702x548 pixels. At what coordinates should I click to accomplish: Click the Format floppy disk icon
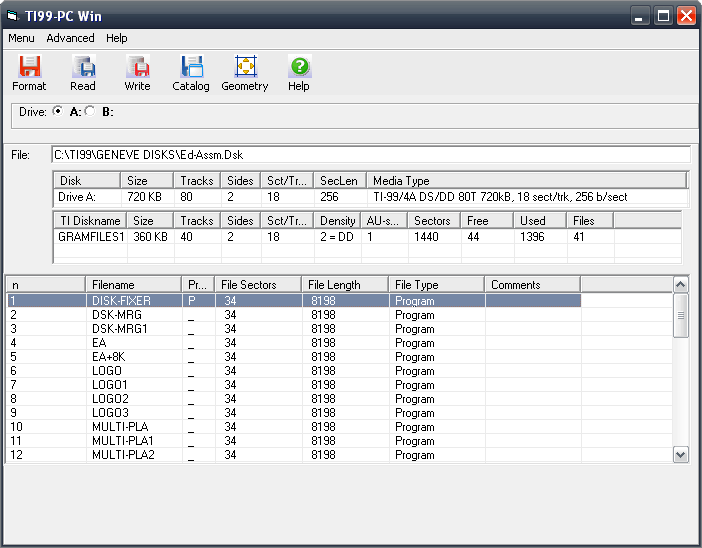click(x=30, y=66)
